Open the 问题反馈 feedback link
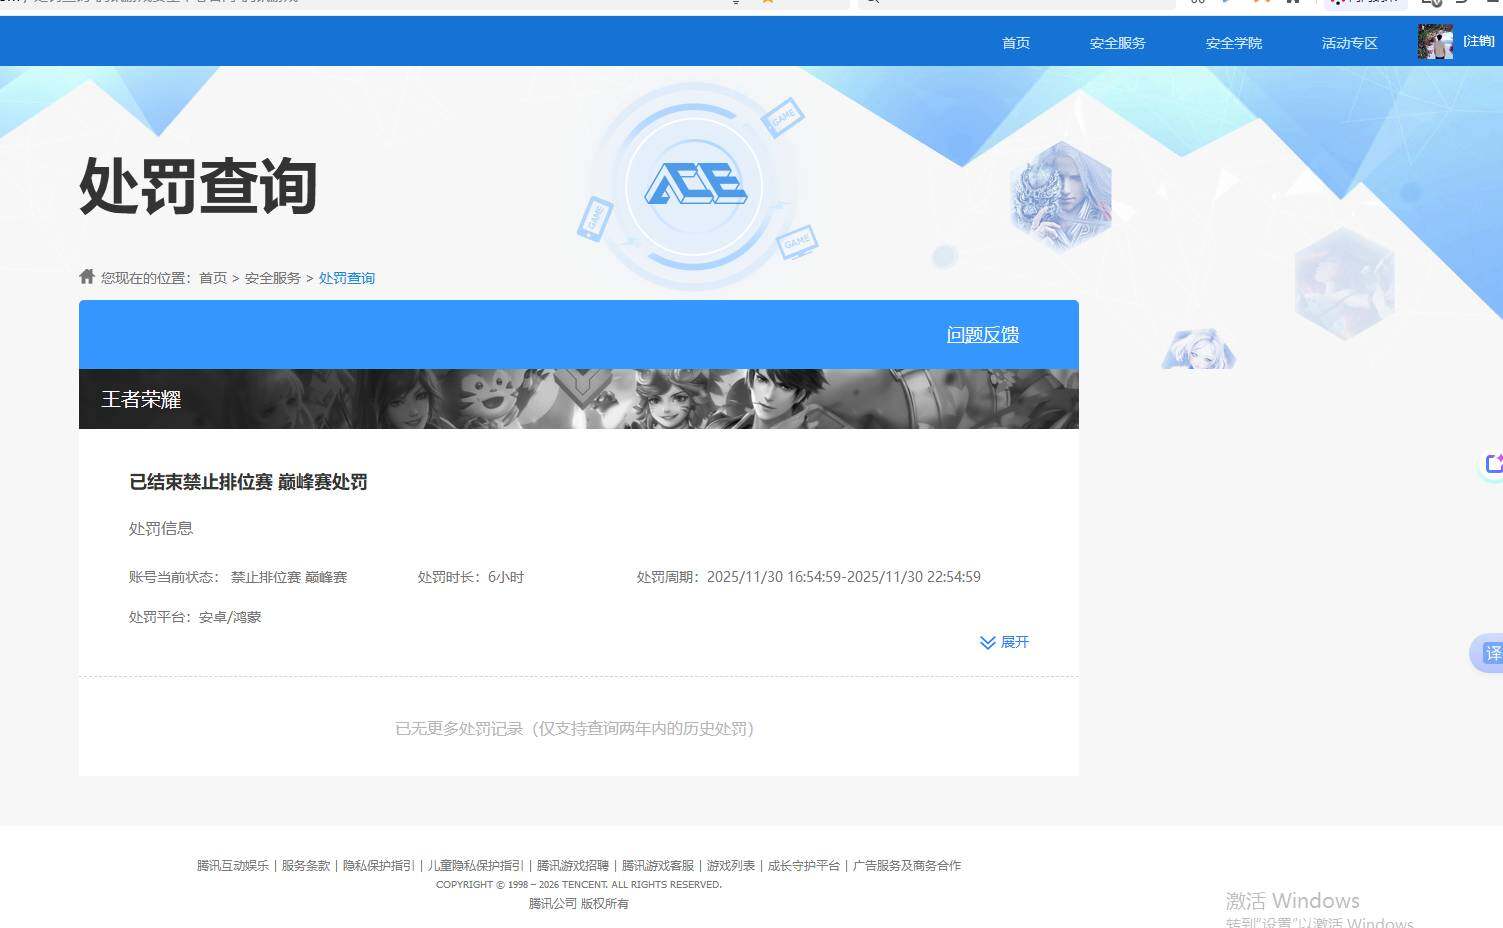This screenshot has height=928, width=1503. point(982,334)
